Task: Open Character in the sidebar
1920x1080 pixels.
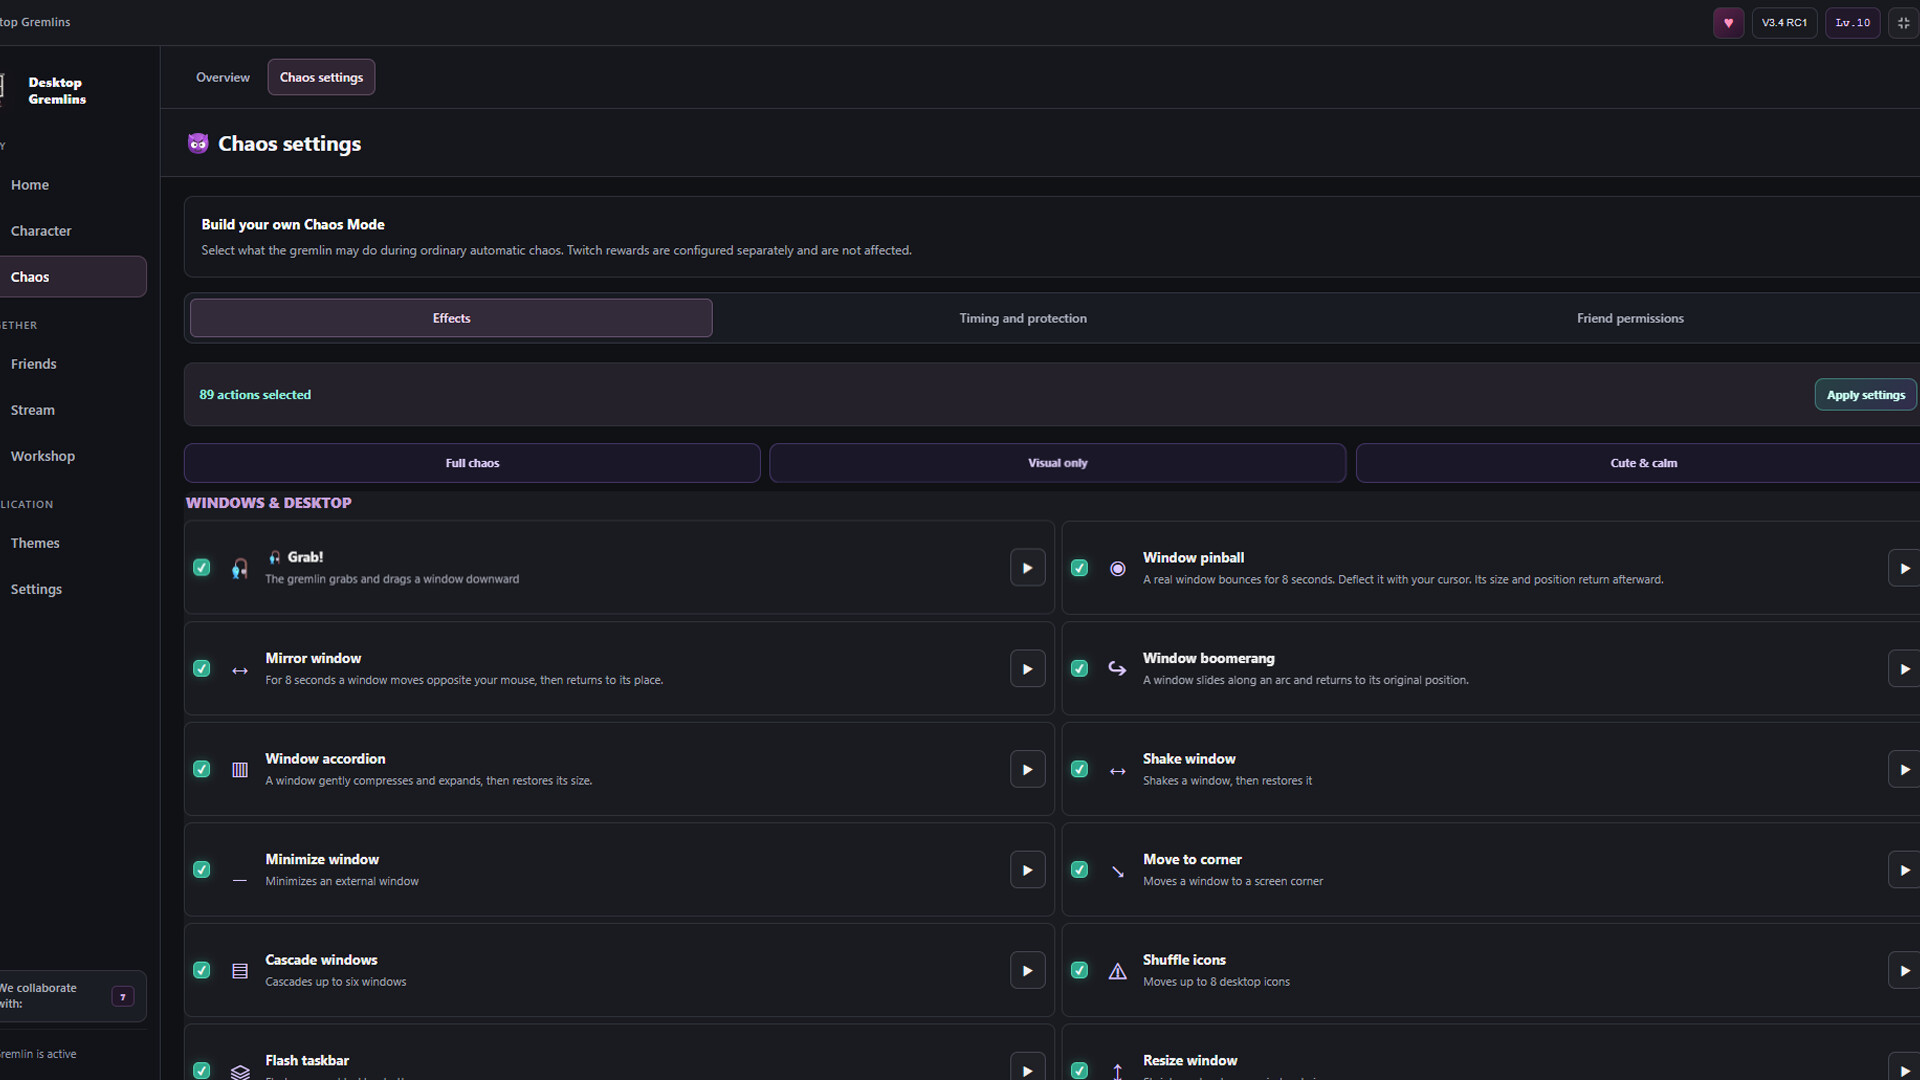Action: point(73,231)
